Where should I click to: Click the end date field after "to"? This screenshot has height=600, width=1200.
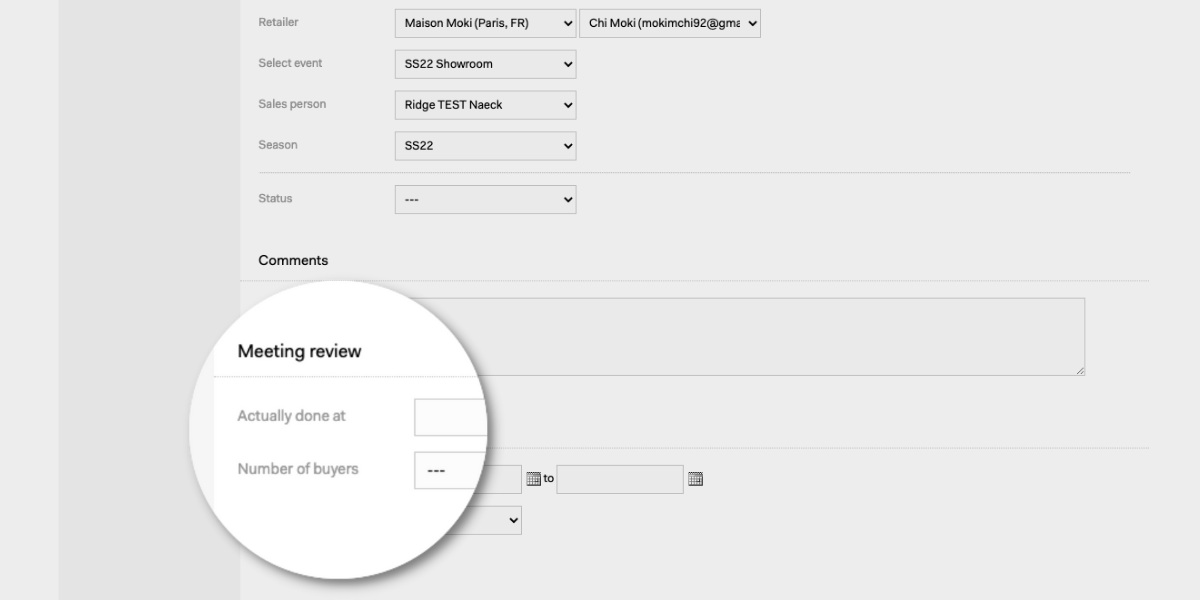click(x=620, y=479)
